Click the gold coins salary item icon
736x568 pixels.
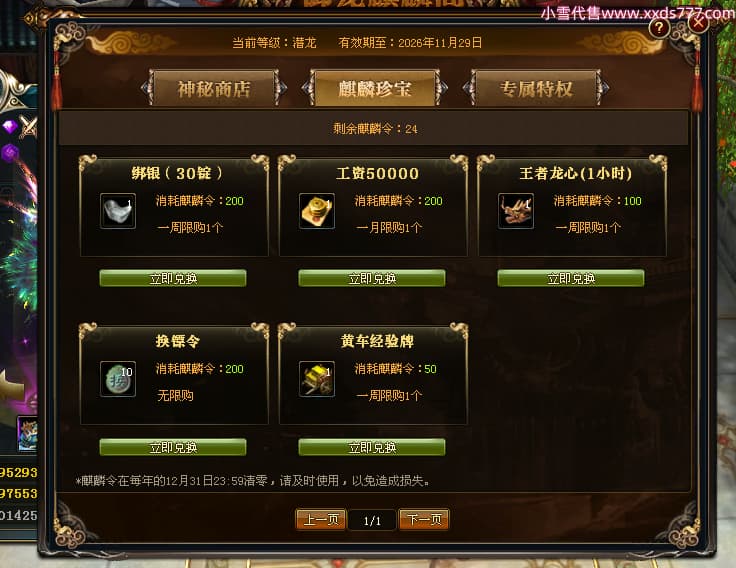[x=317, y=211]
